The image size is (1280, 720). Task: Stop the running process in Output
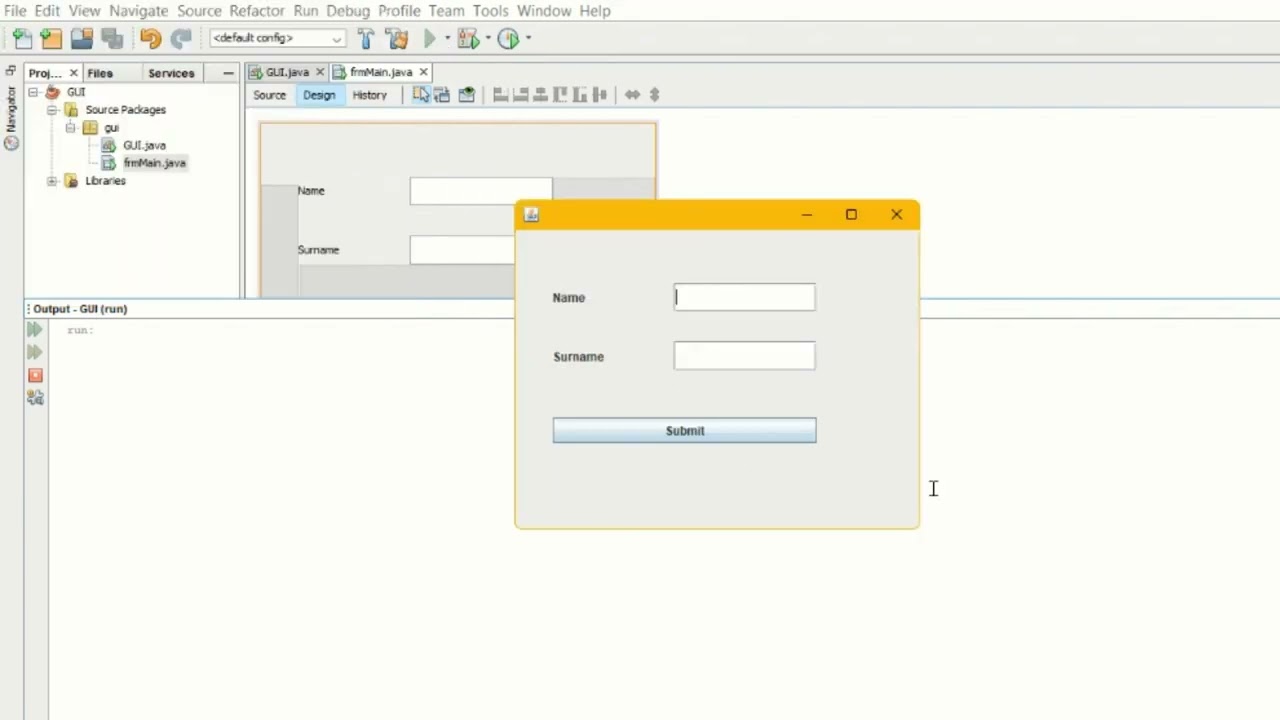35,375
